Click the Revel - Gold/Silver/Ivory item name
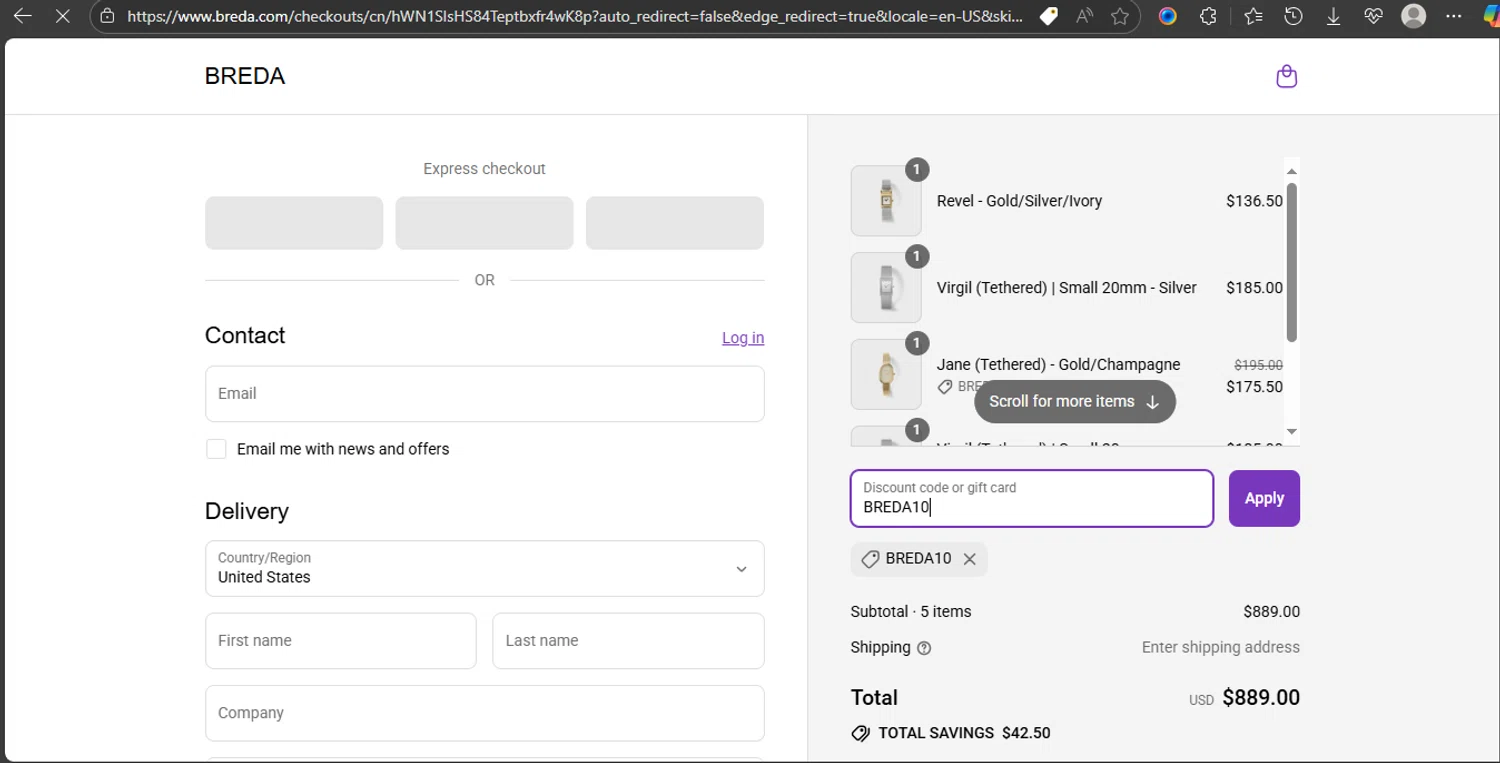Viewport: 1500px width, 763px height. coord(1019,201)
